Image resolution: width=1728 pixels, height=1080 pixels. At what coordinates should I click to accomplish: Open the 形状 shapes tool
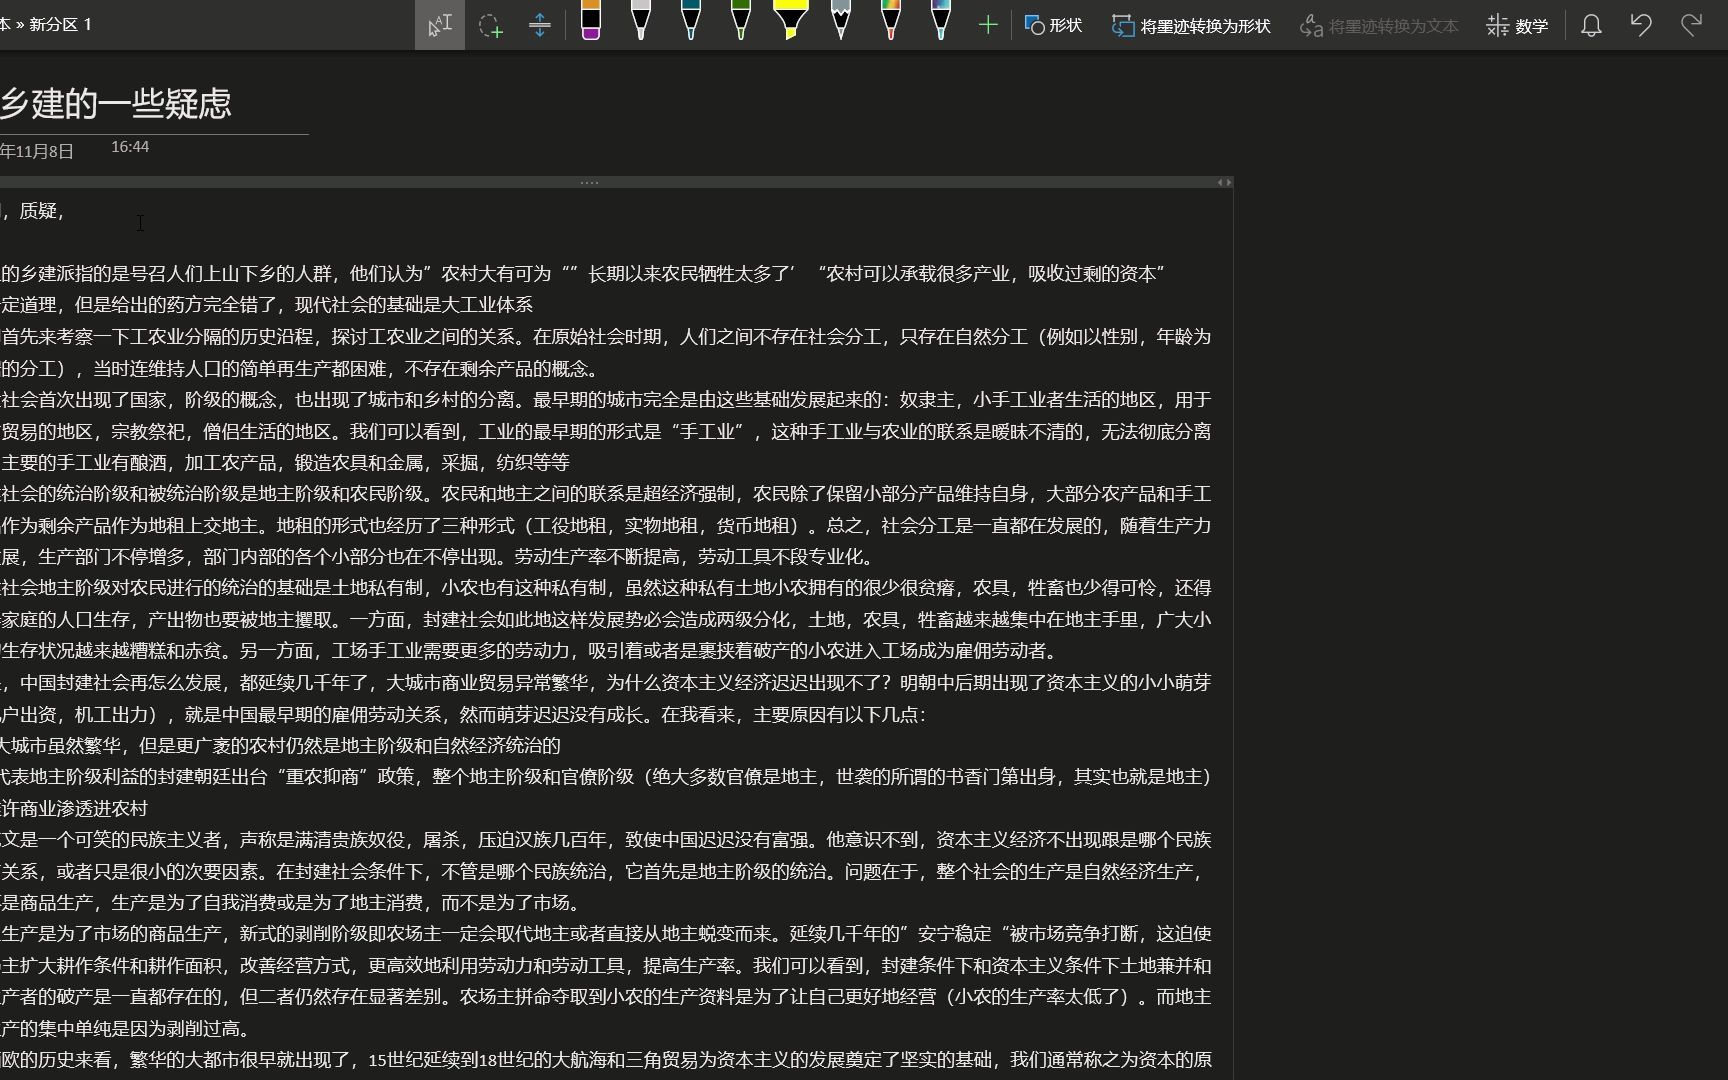coord(1054,25)
